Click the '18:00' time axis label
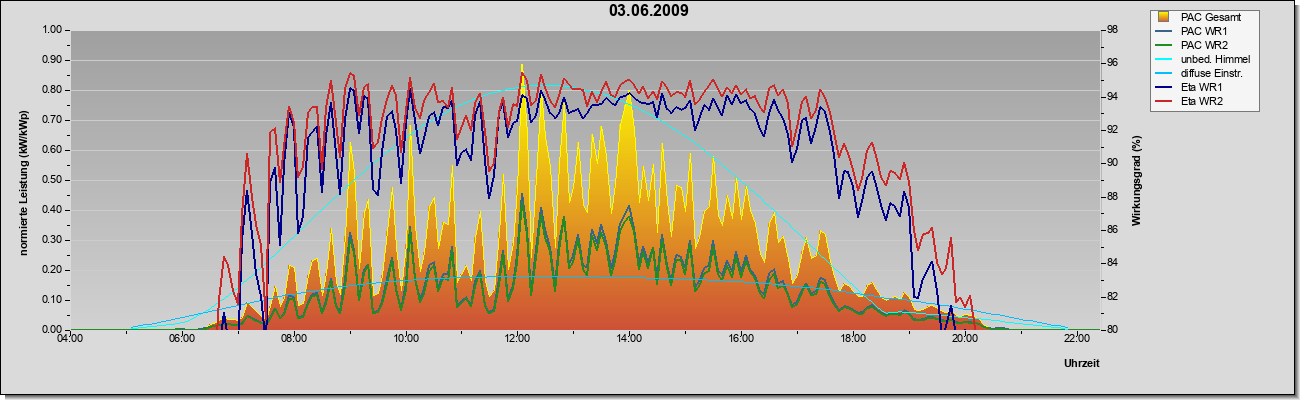This screenshot has width=1300, height=400. [854, 339]
